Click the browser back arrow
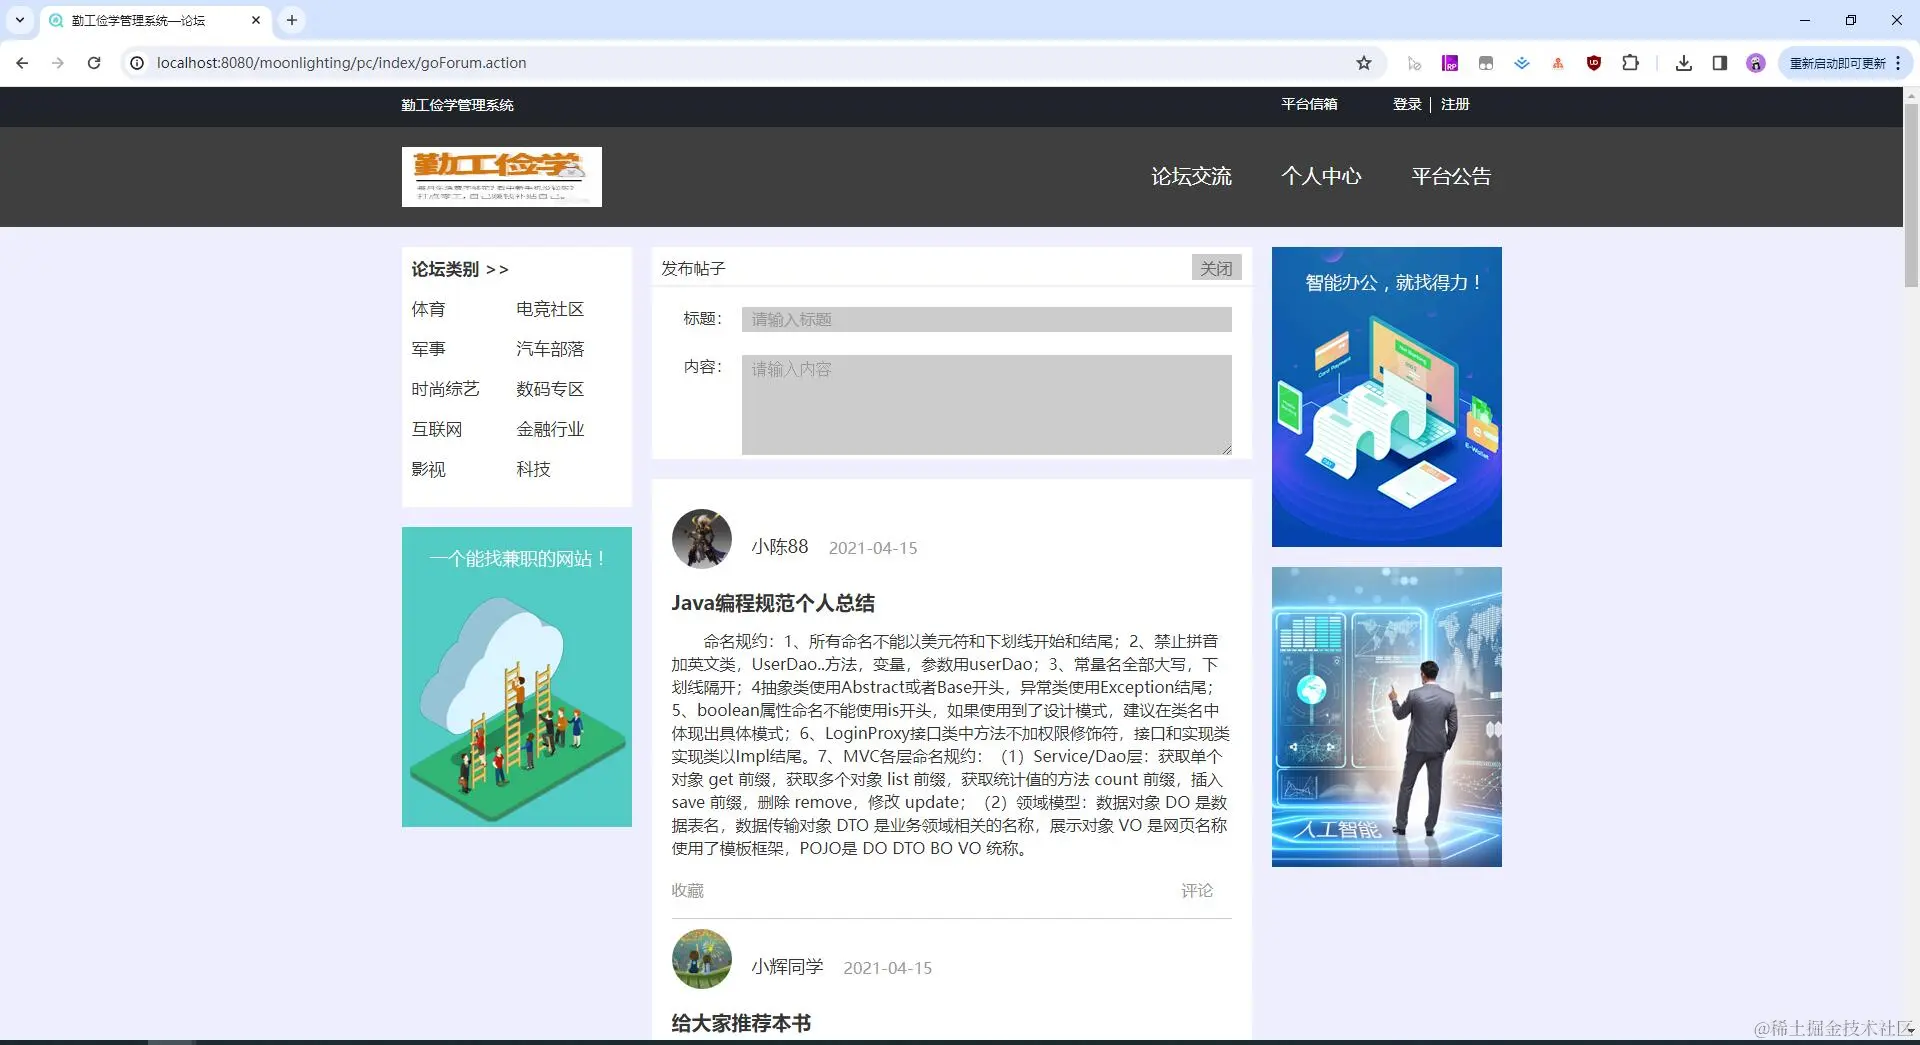1920x1045 pixels. (x=22, y=63)
